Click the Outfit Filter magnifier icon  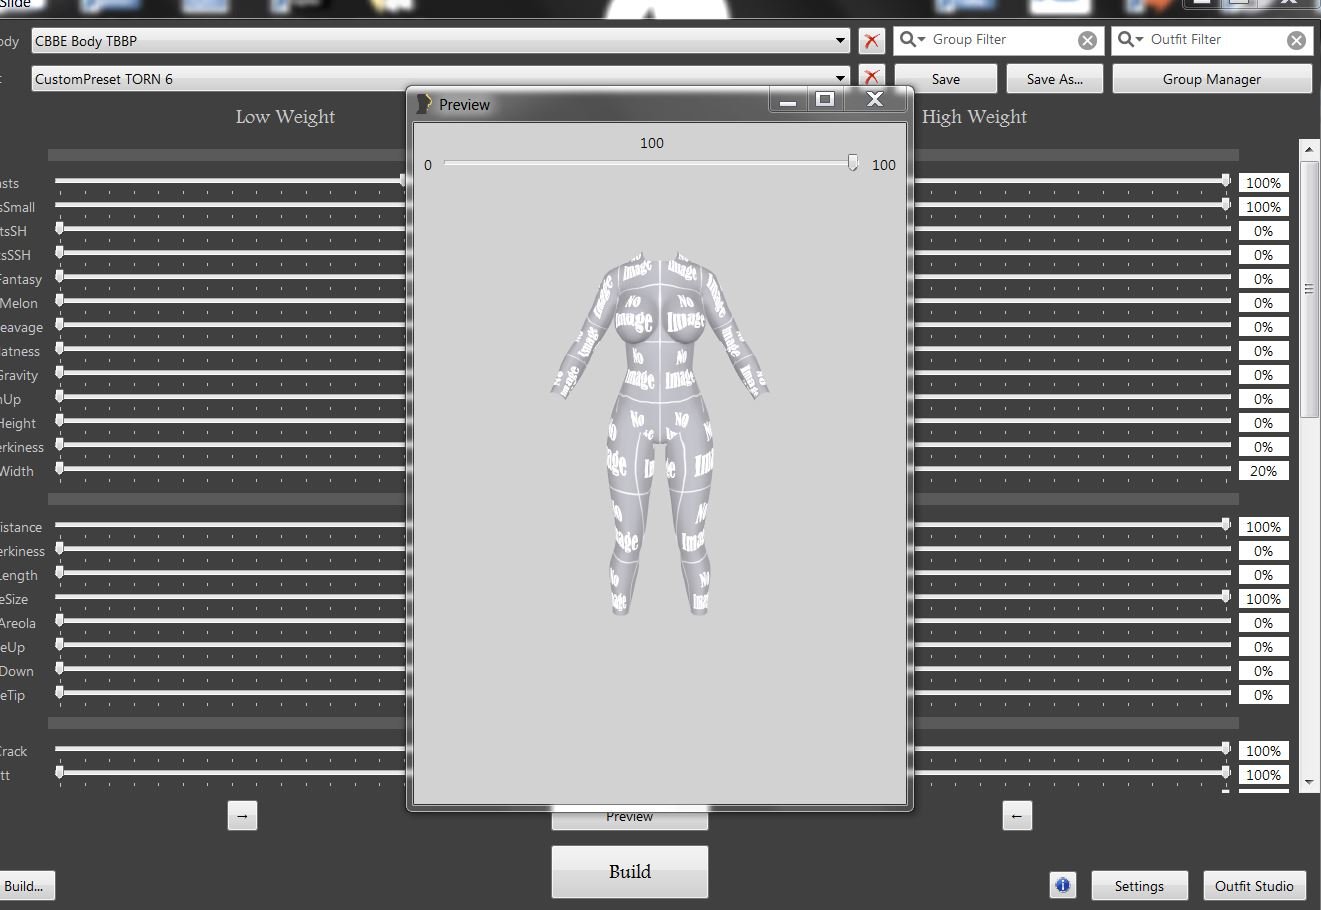pos(1130,40)
